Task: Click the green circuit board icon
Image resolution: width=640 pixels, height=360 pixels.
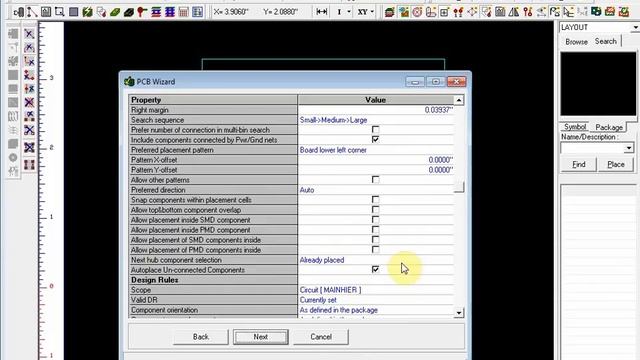Action: point(596,12)
